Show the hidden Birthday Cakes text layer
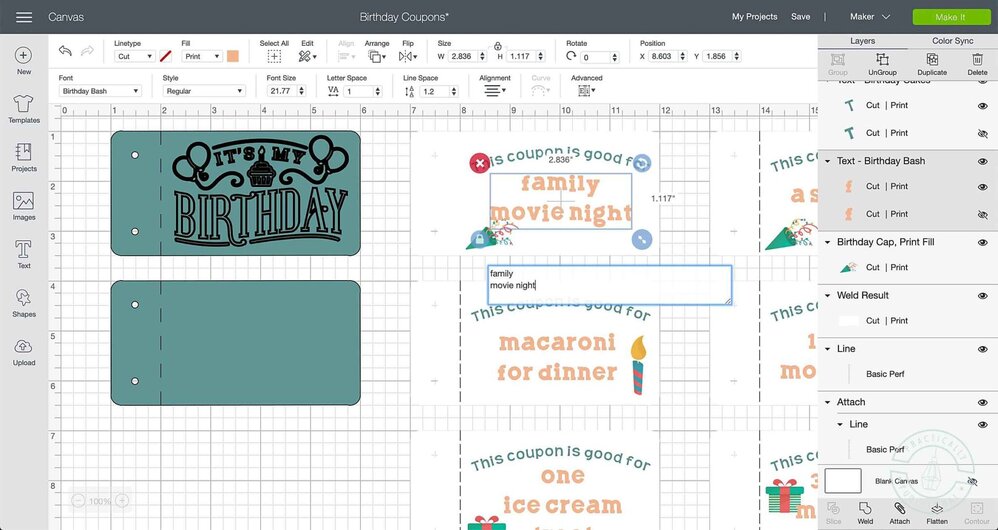Screen dimensions: 998x530 (983, 134)
